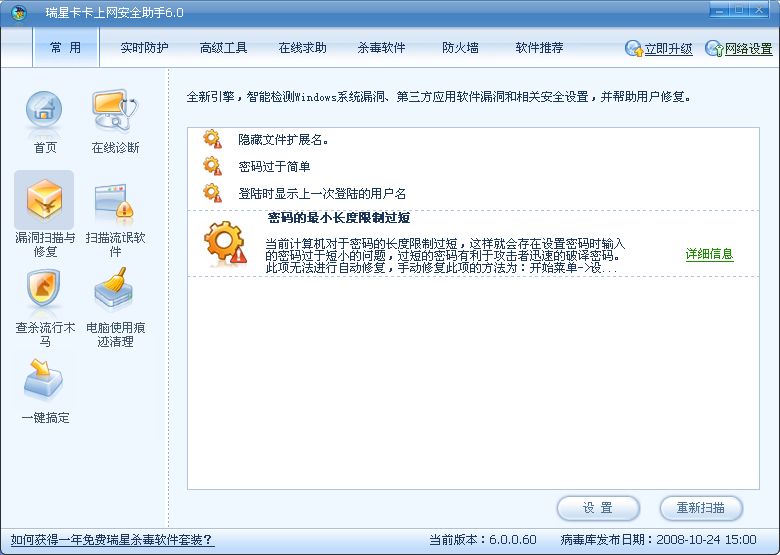
Task: Click the 瑞星卡卡上网安全助手6.0 window title
Action: [114, 12]
